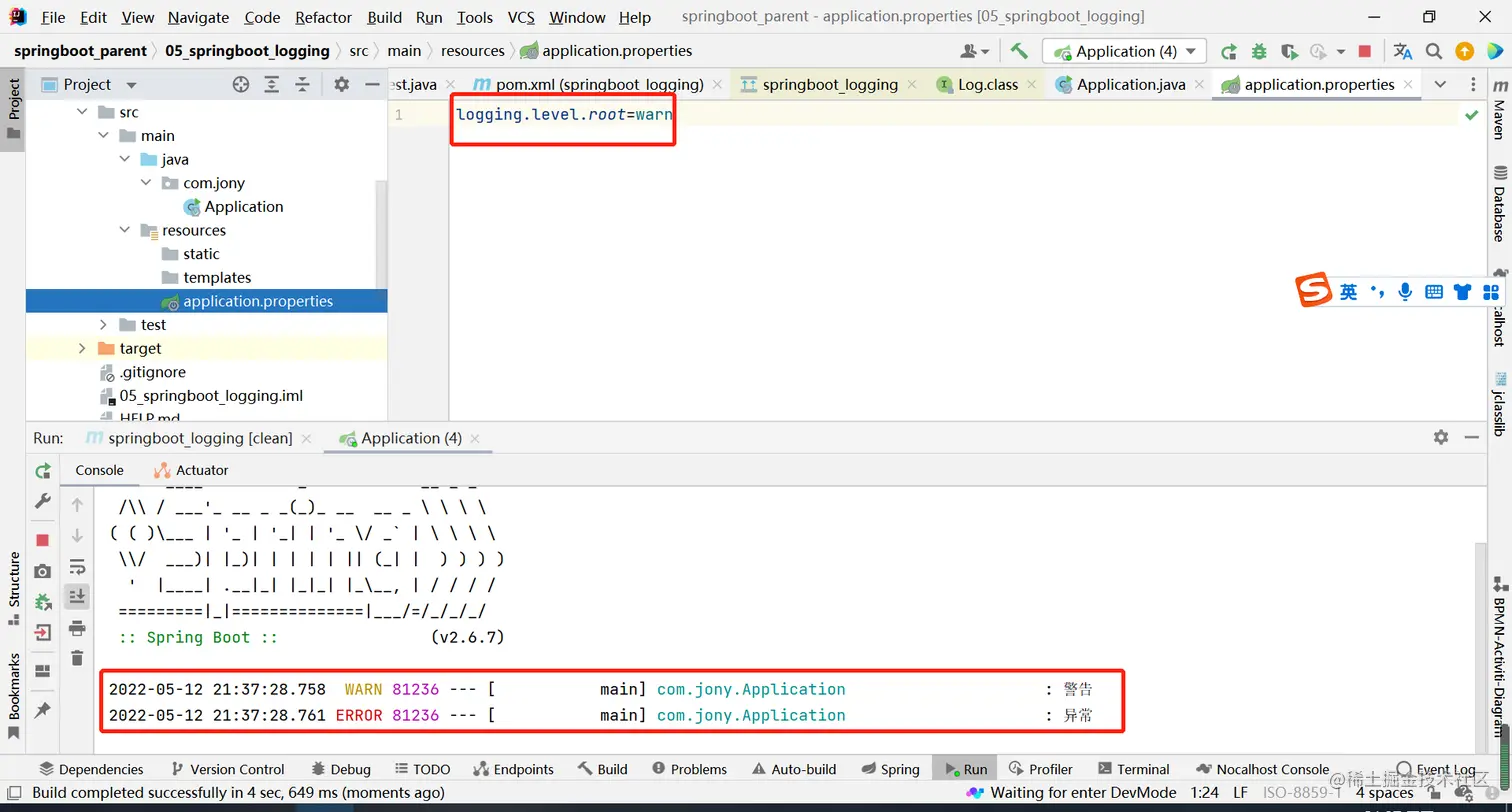Open the Structure side panel
Image resolution: width=1512 pixels, height=812 pixels.
14,588
